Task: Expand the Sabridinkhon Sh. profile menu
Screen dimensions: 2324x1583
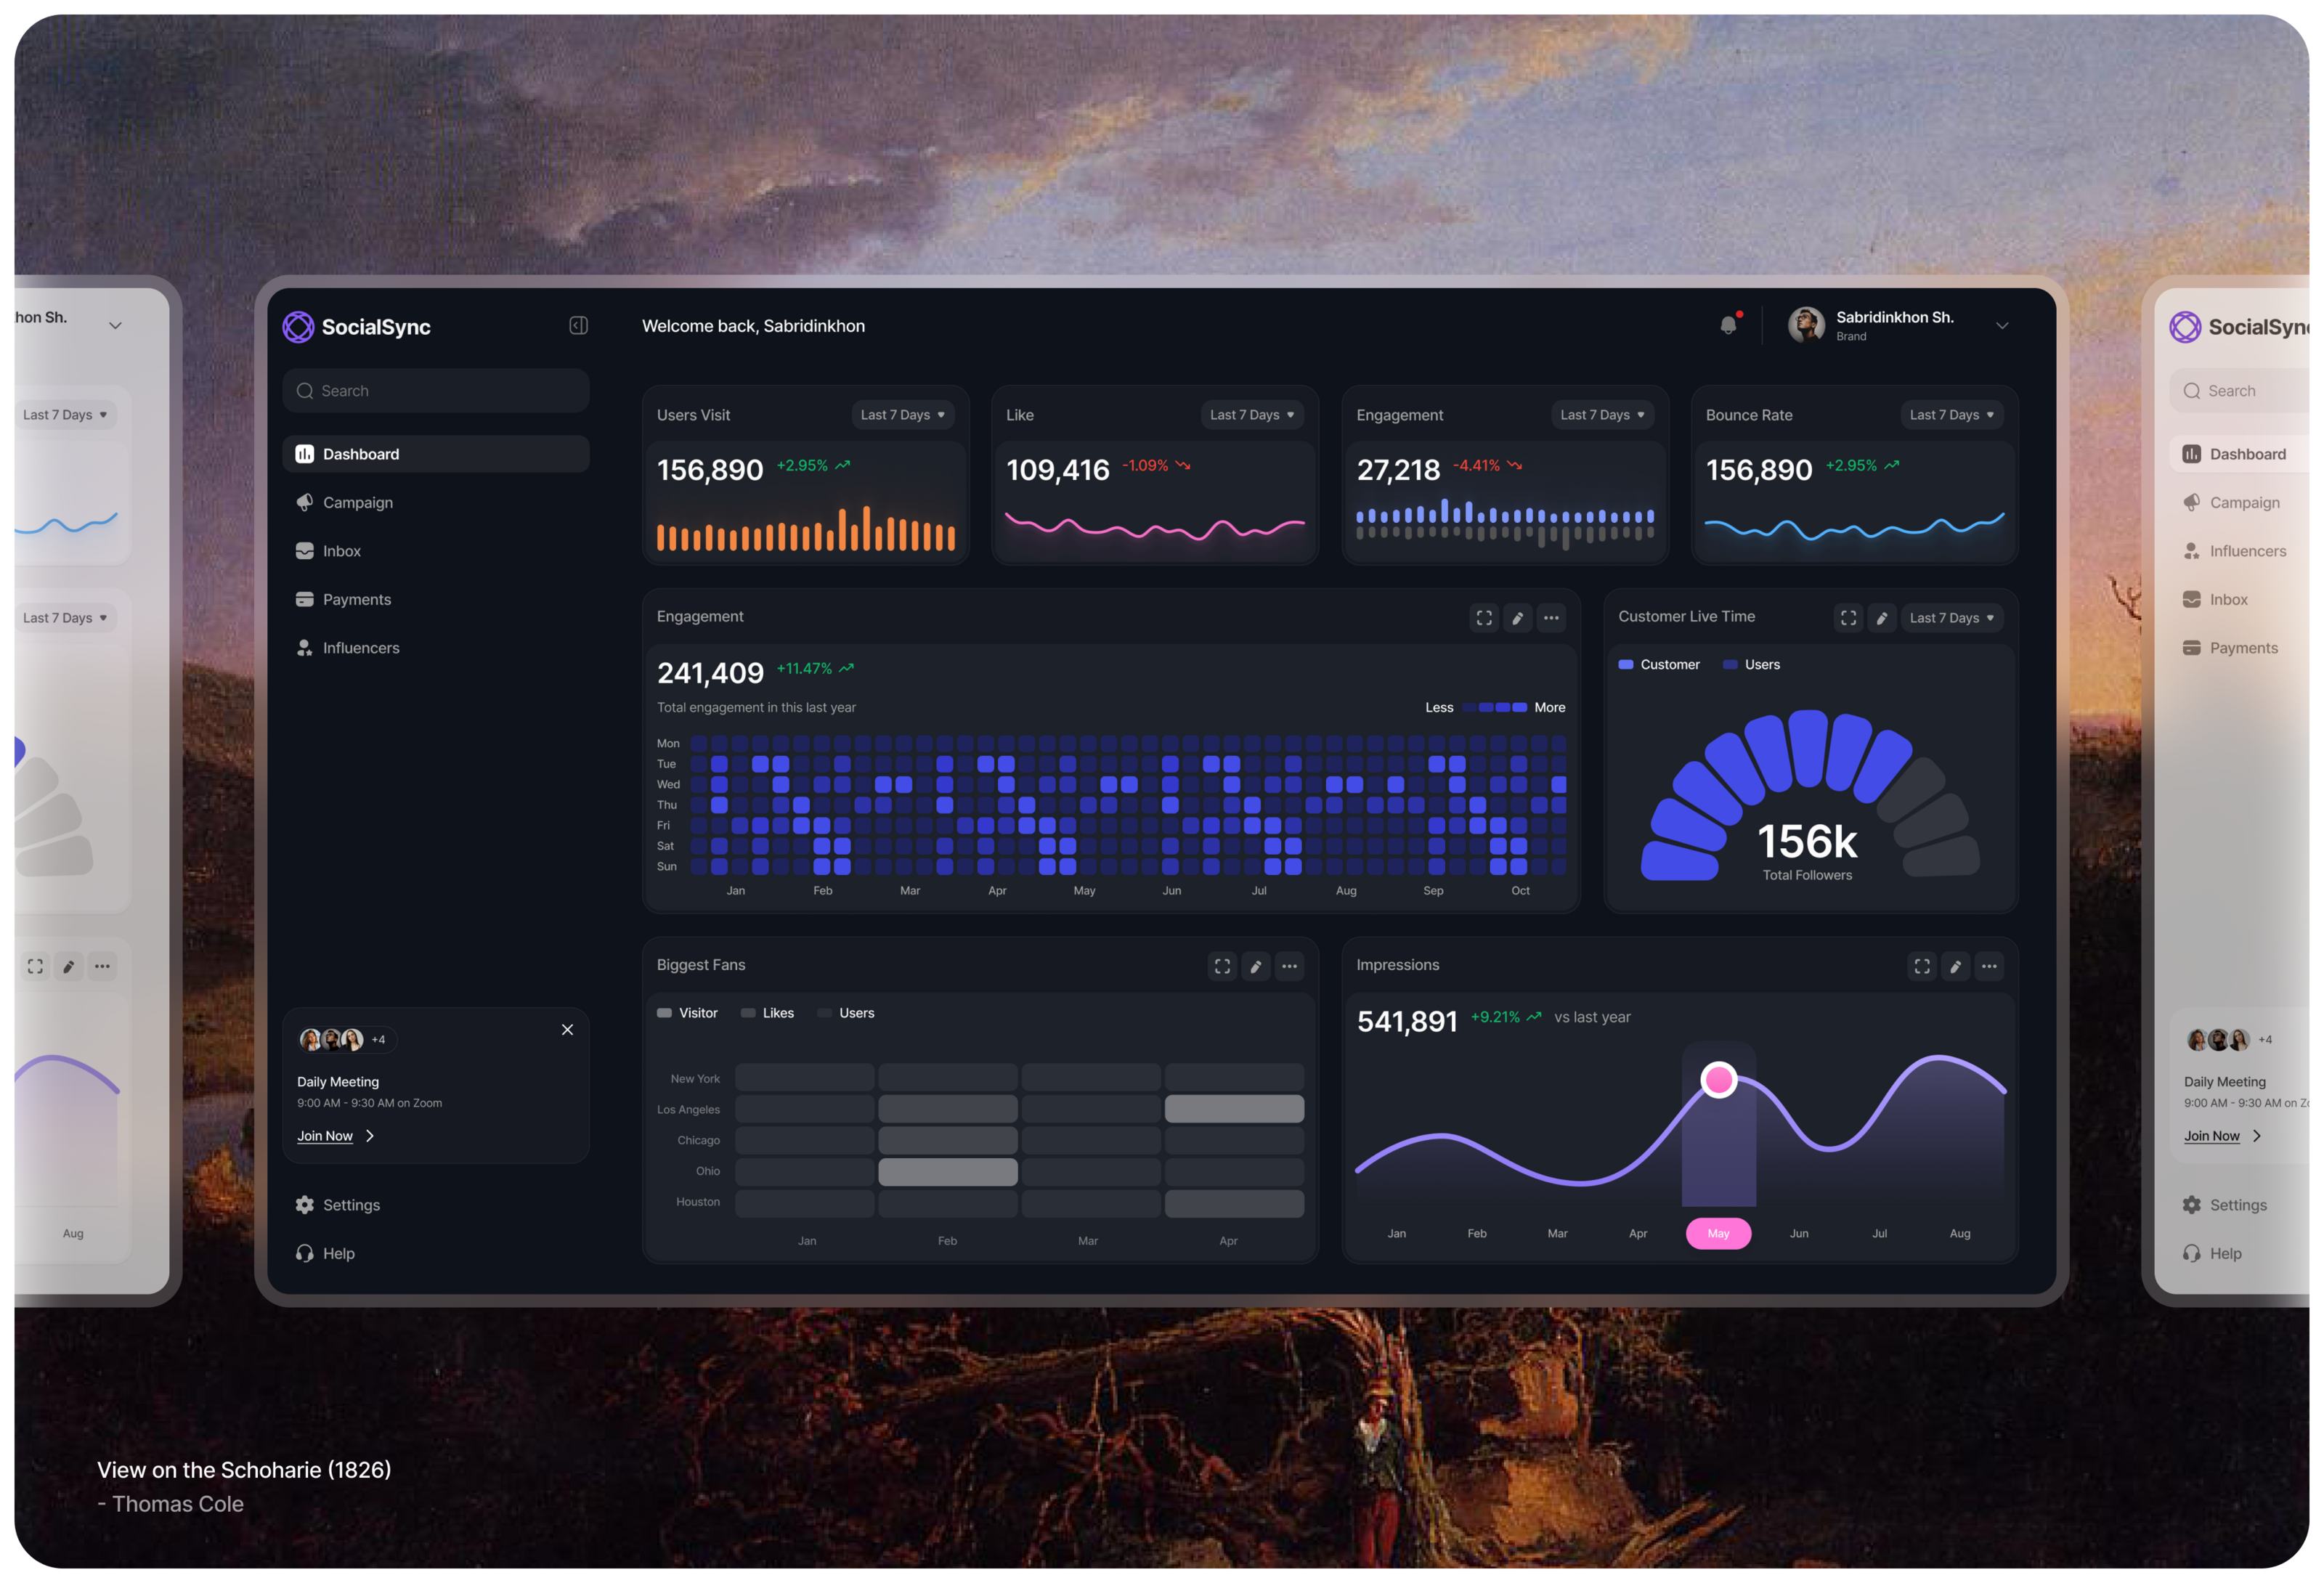Action: [x=2001, y=326]
